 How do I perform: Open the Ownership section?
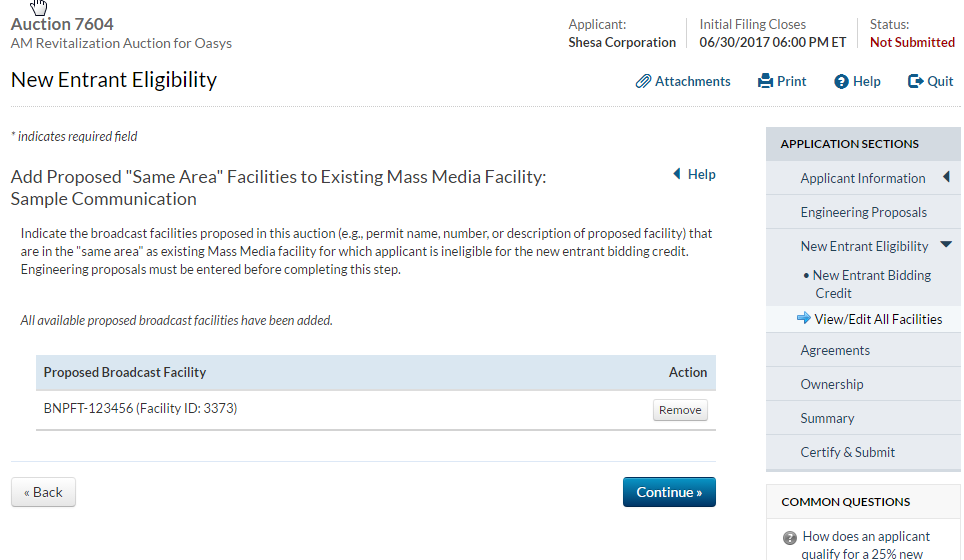coord(831,384)
